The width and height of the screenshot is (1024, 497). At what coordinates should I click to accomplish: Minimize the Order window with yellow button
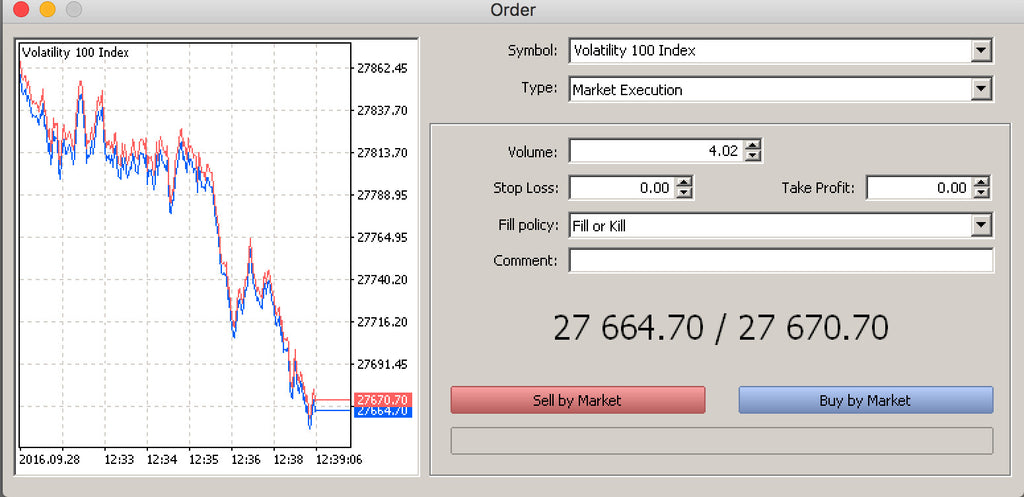(x=47, y=10)
